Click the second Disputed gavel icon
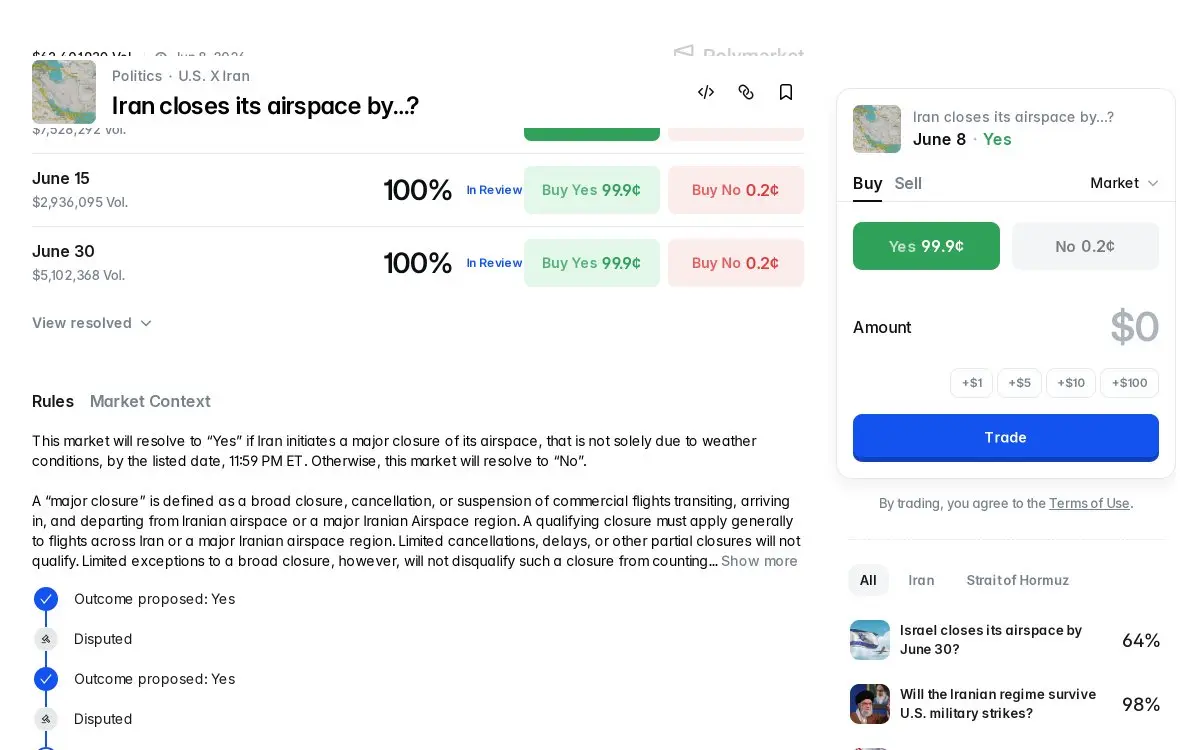 pos(46,719)
